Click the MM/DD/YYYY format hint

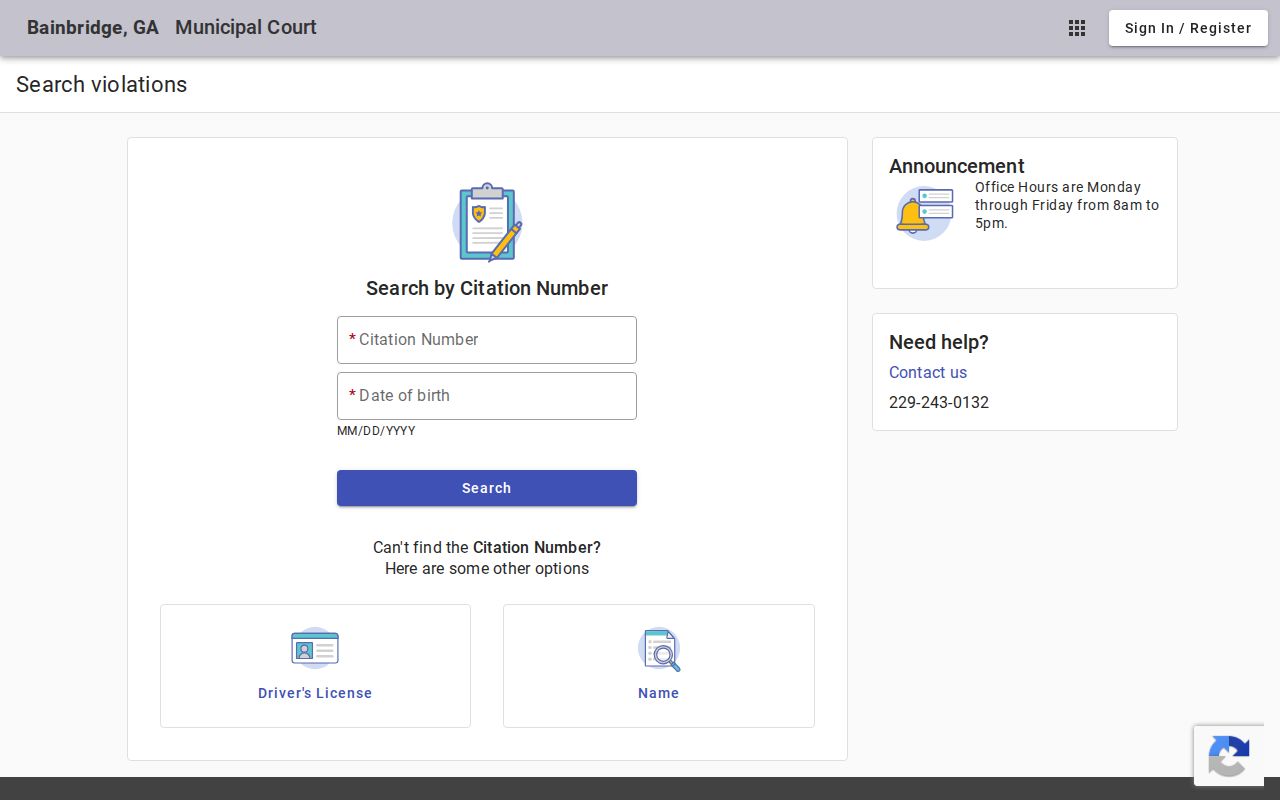click(376, 431)
